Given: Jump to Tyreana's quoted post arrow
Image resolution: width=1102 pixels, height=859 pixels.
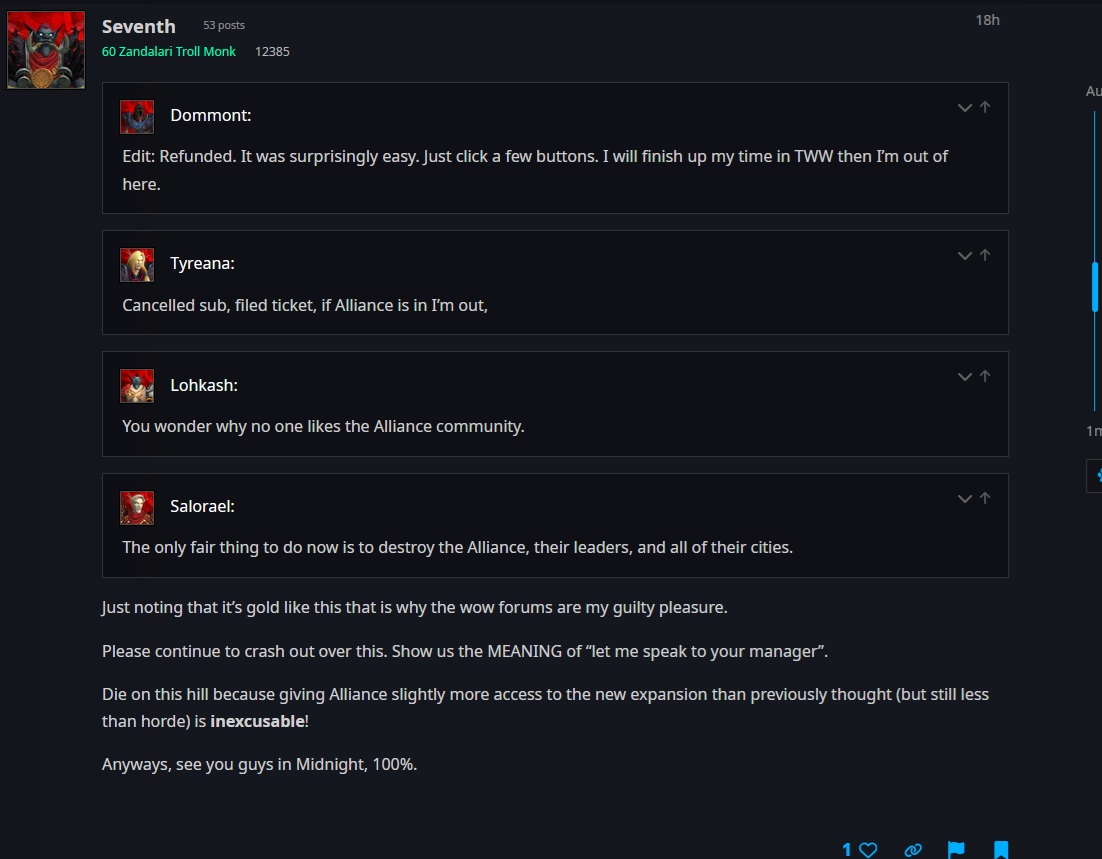Looking at the screenshot, I should tap(985, 255).
